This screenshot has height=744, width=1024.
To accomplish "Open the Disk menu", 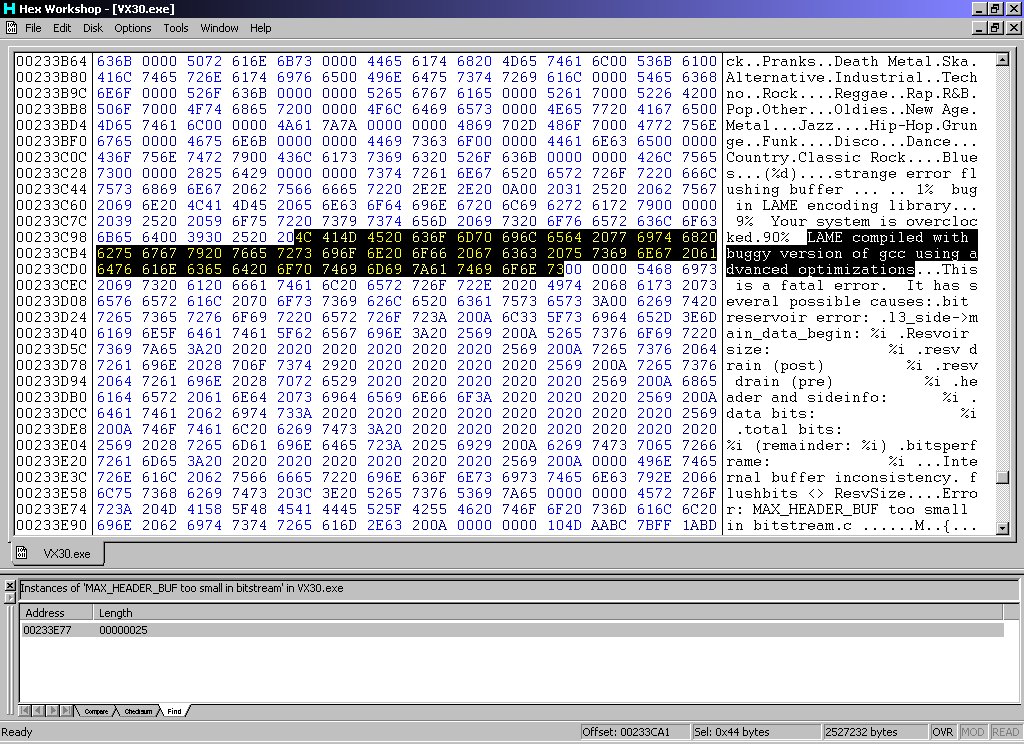I will [x=93, y=28].
